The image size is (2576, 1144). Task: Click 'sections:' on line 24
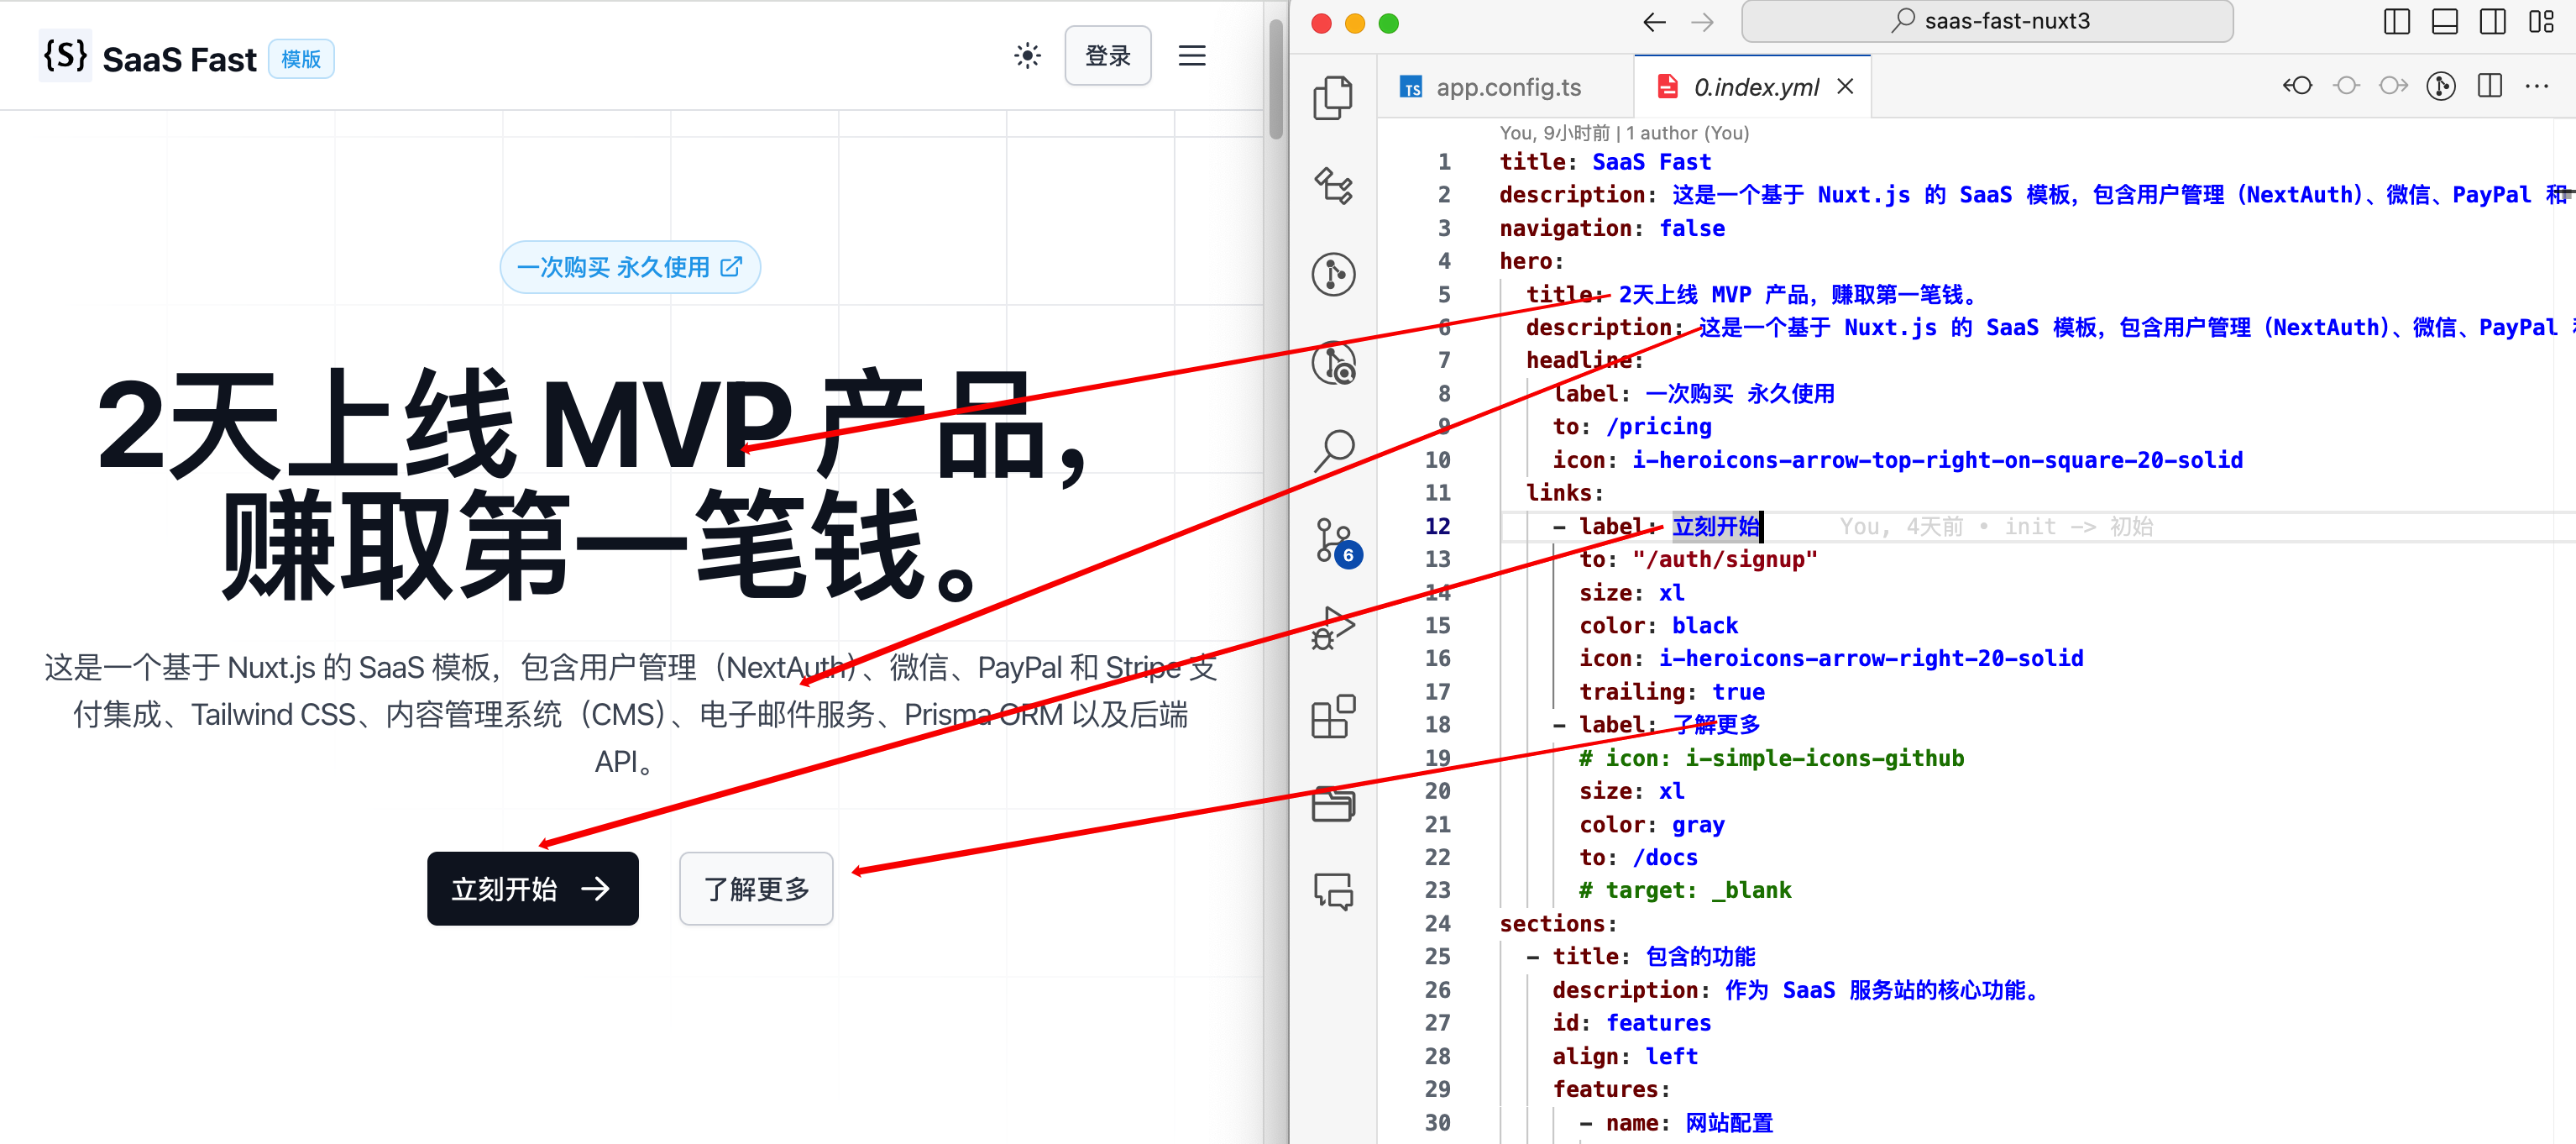[x=1558, y=924]
